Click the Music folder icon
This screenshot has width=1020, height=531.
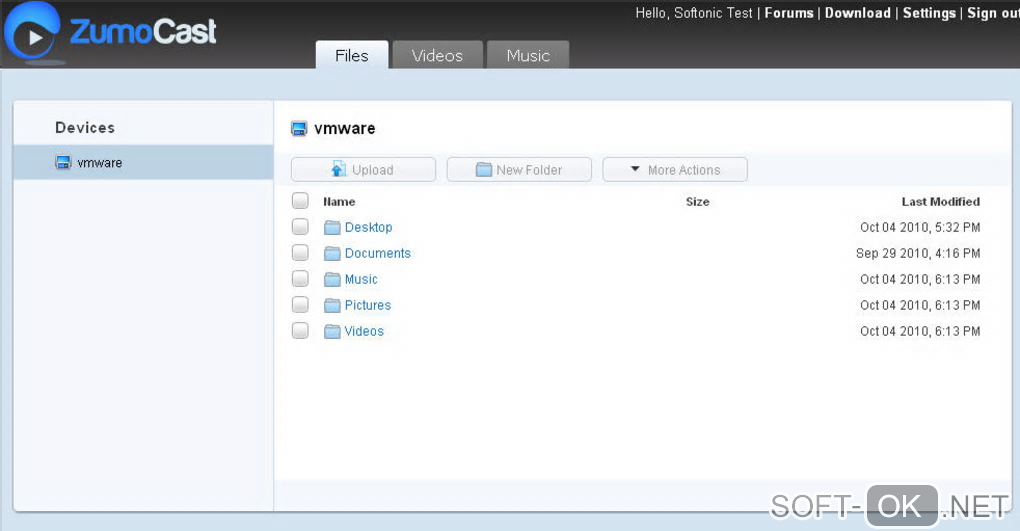(332, 279)
